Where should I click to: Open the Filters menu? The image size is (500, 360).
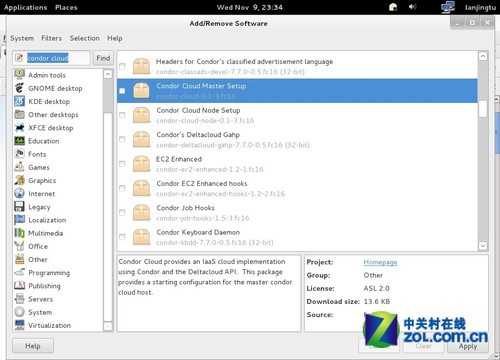[51, 38]
